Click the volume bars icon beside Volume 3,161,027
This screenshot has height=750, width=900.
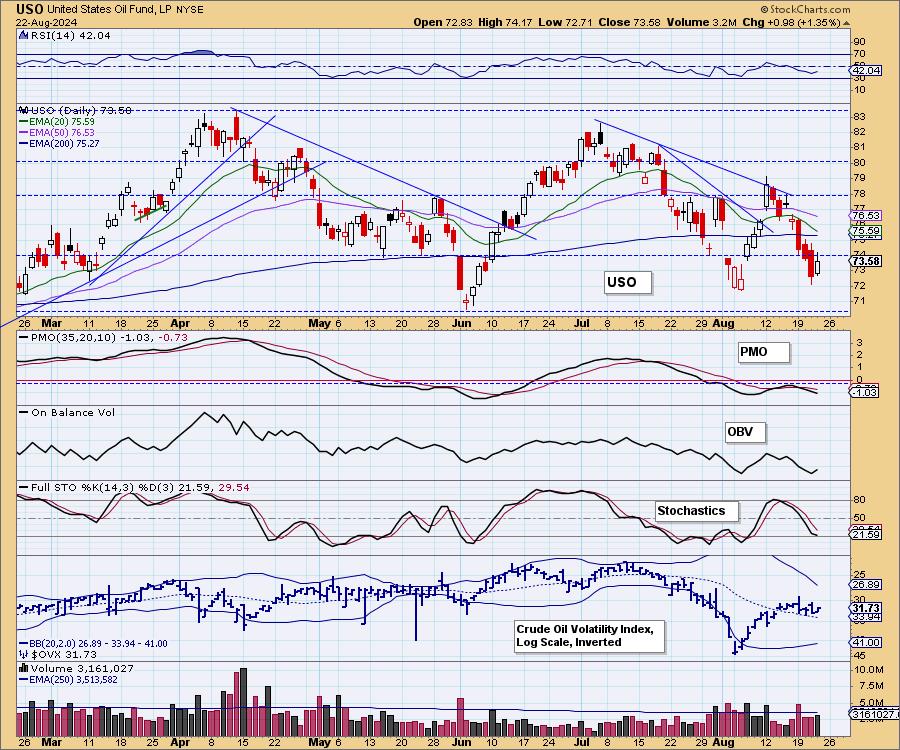(24, 668)
